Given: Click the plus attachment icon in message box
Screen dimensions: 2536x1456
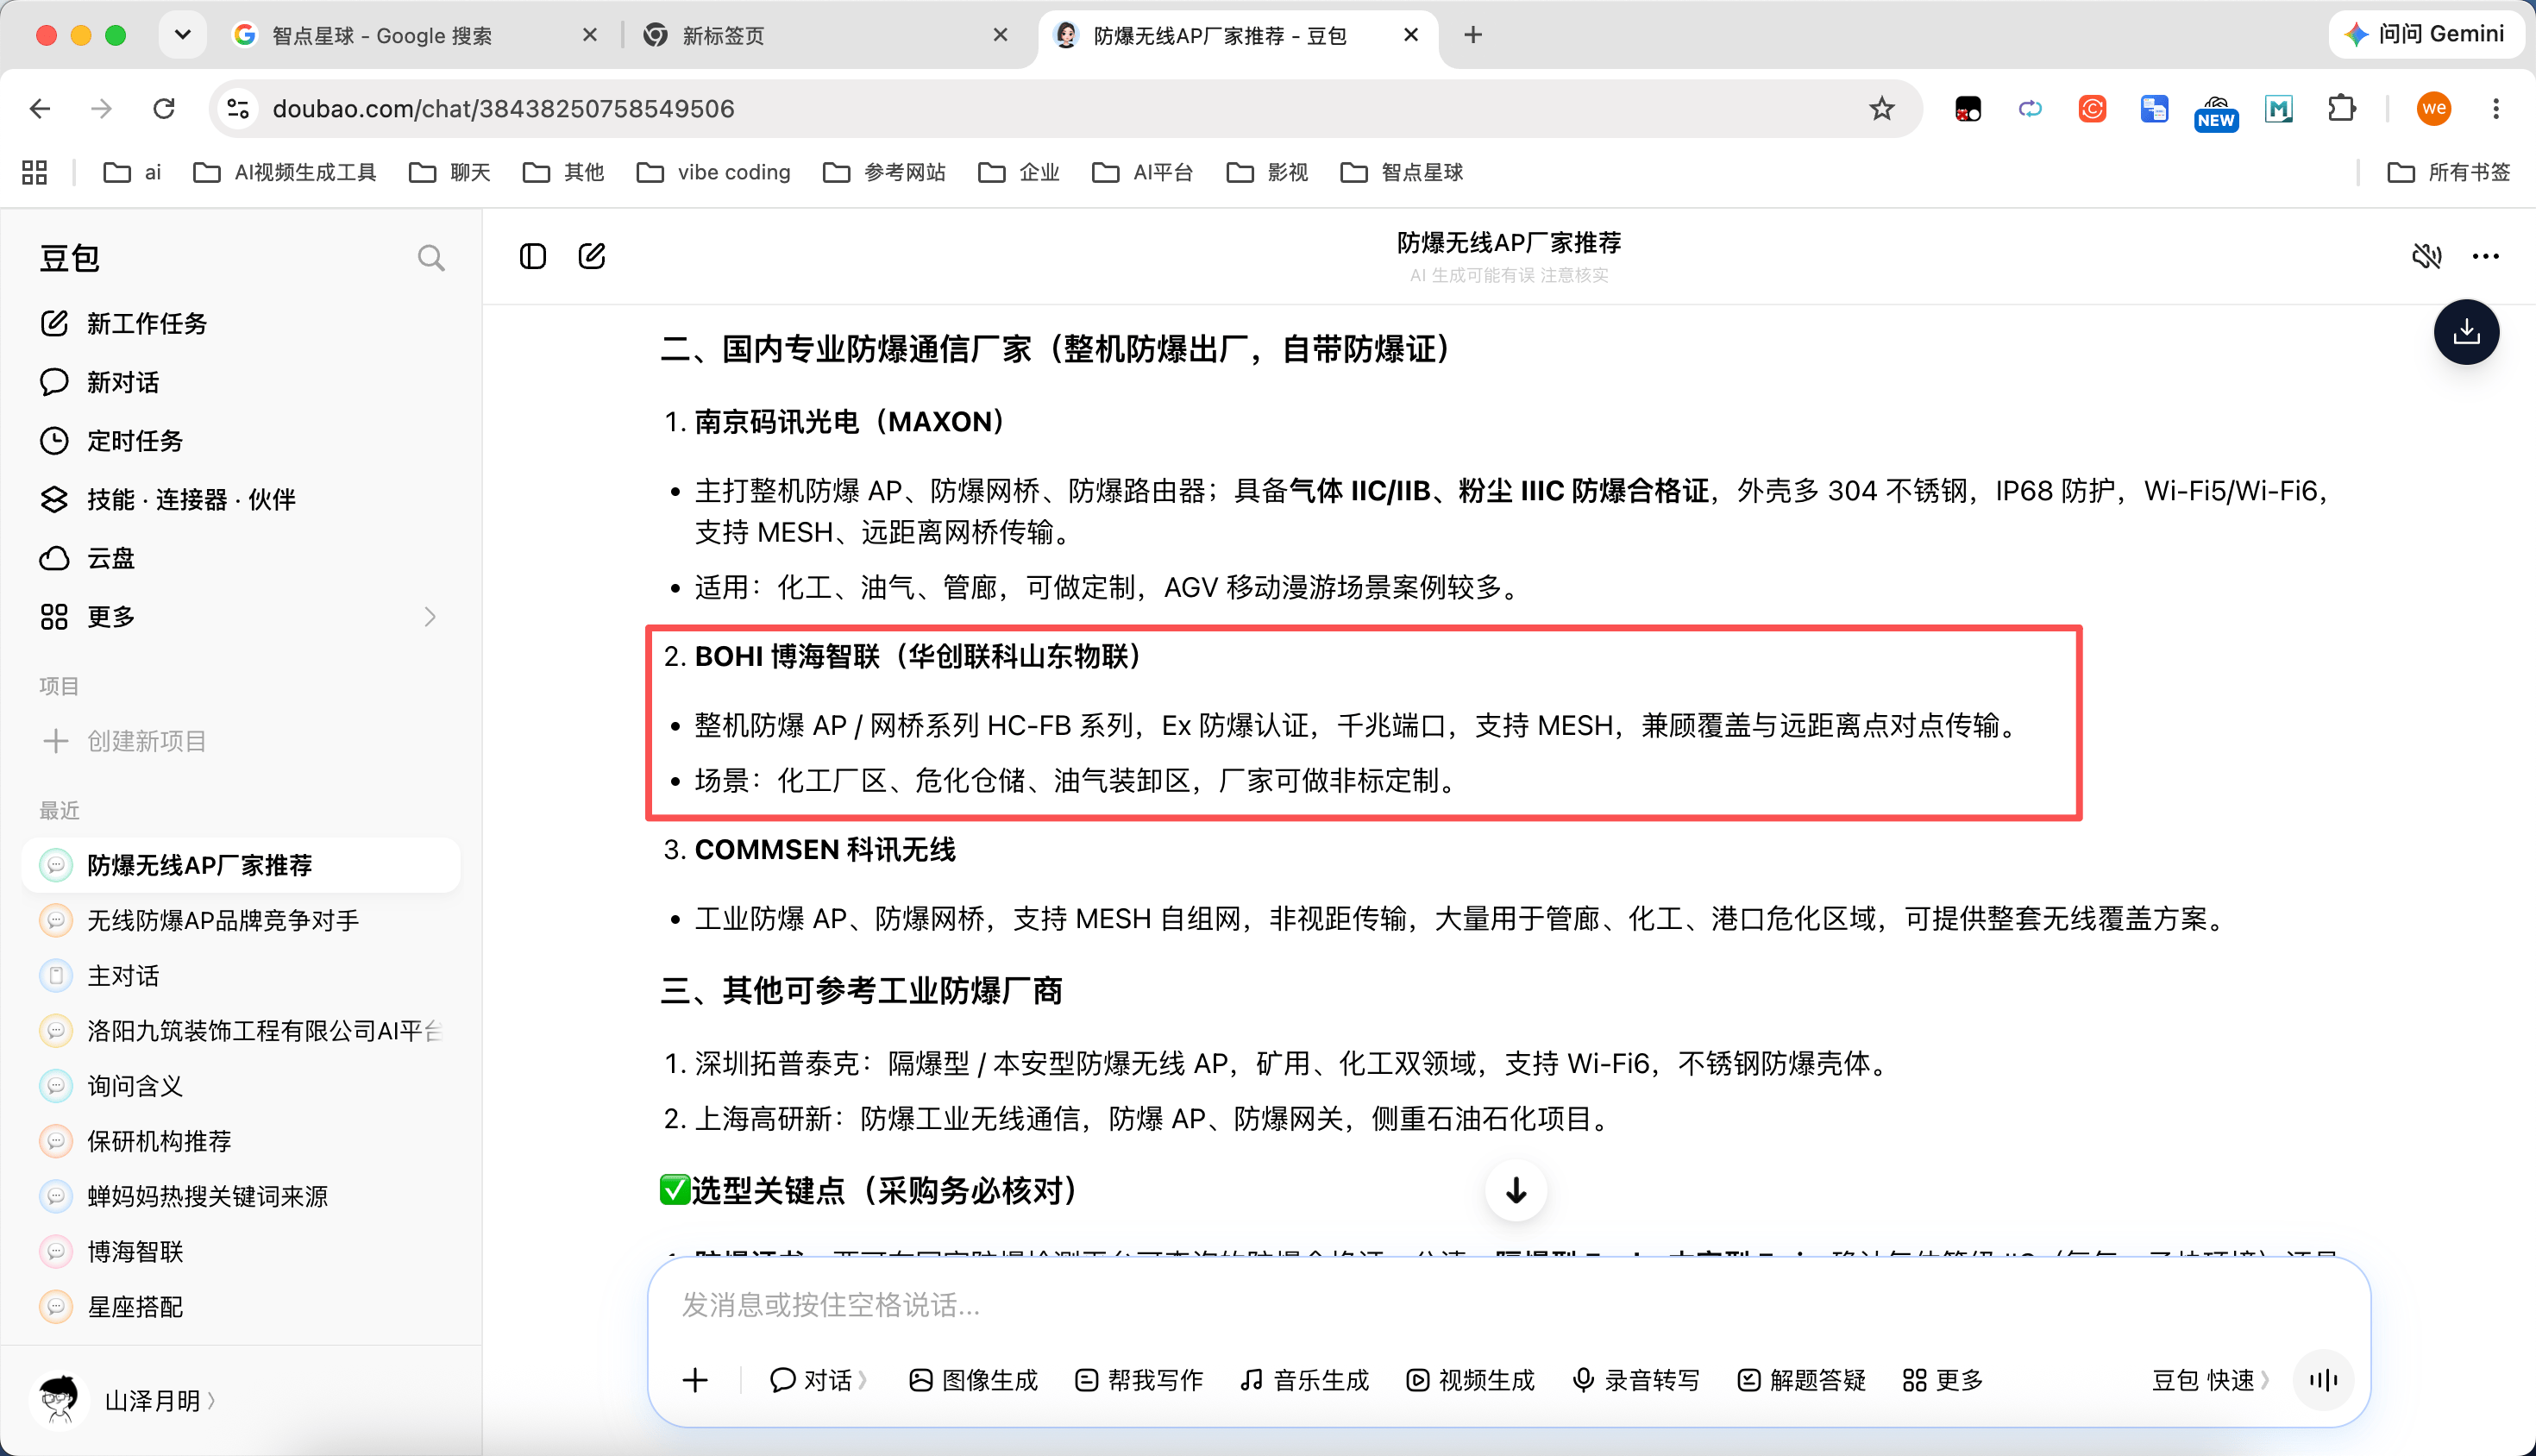Looking at the screenshot, I should pos(695,1380).
